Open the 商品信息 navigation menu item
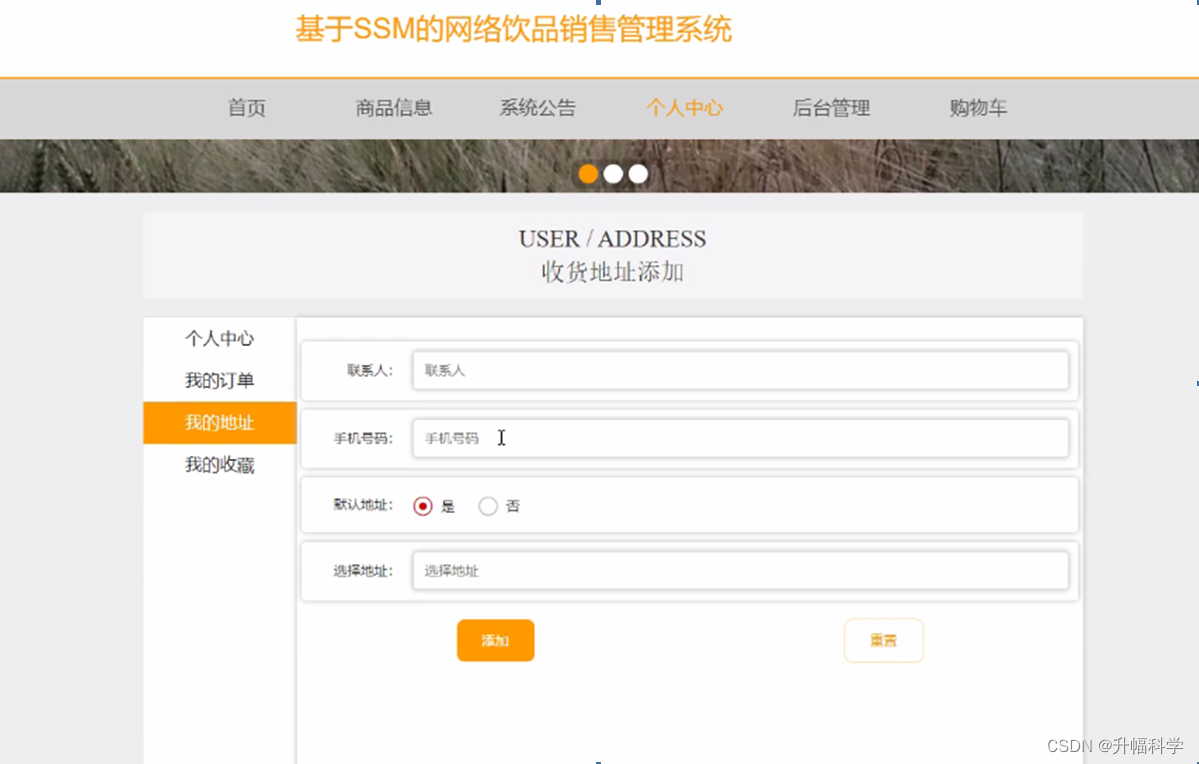This screenshot has height=764, width=1199. (x=393, y=108)
